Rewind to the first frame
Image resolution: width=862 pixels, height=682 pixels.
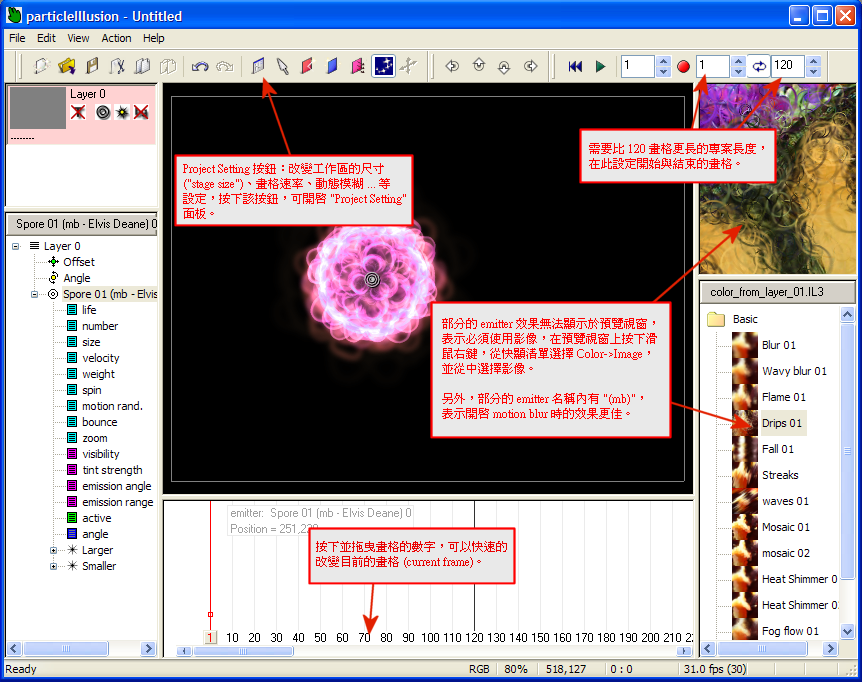(x=575, y=66)
